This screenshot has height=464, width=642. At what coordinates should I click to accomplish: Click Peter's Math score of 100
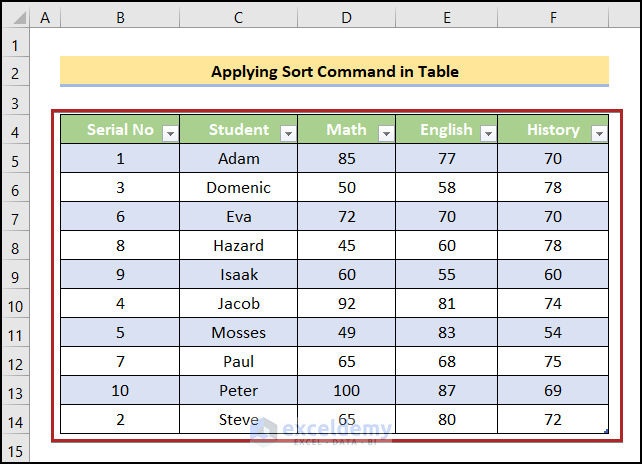(346, 390)
